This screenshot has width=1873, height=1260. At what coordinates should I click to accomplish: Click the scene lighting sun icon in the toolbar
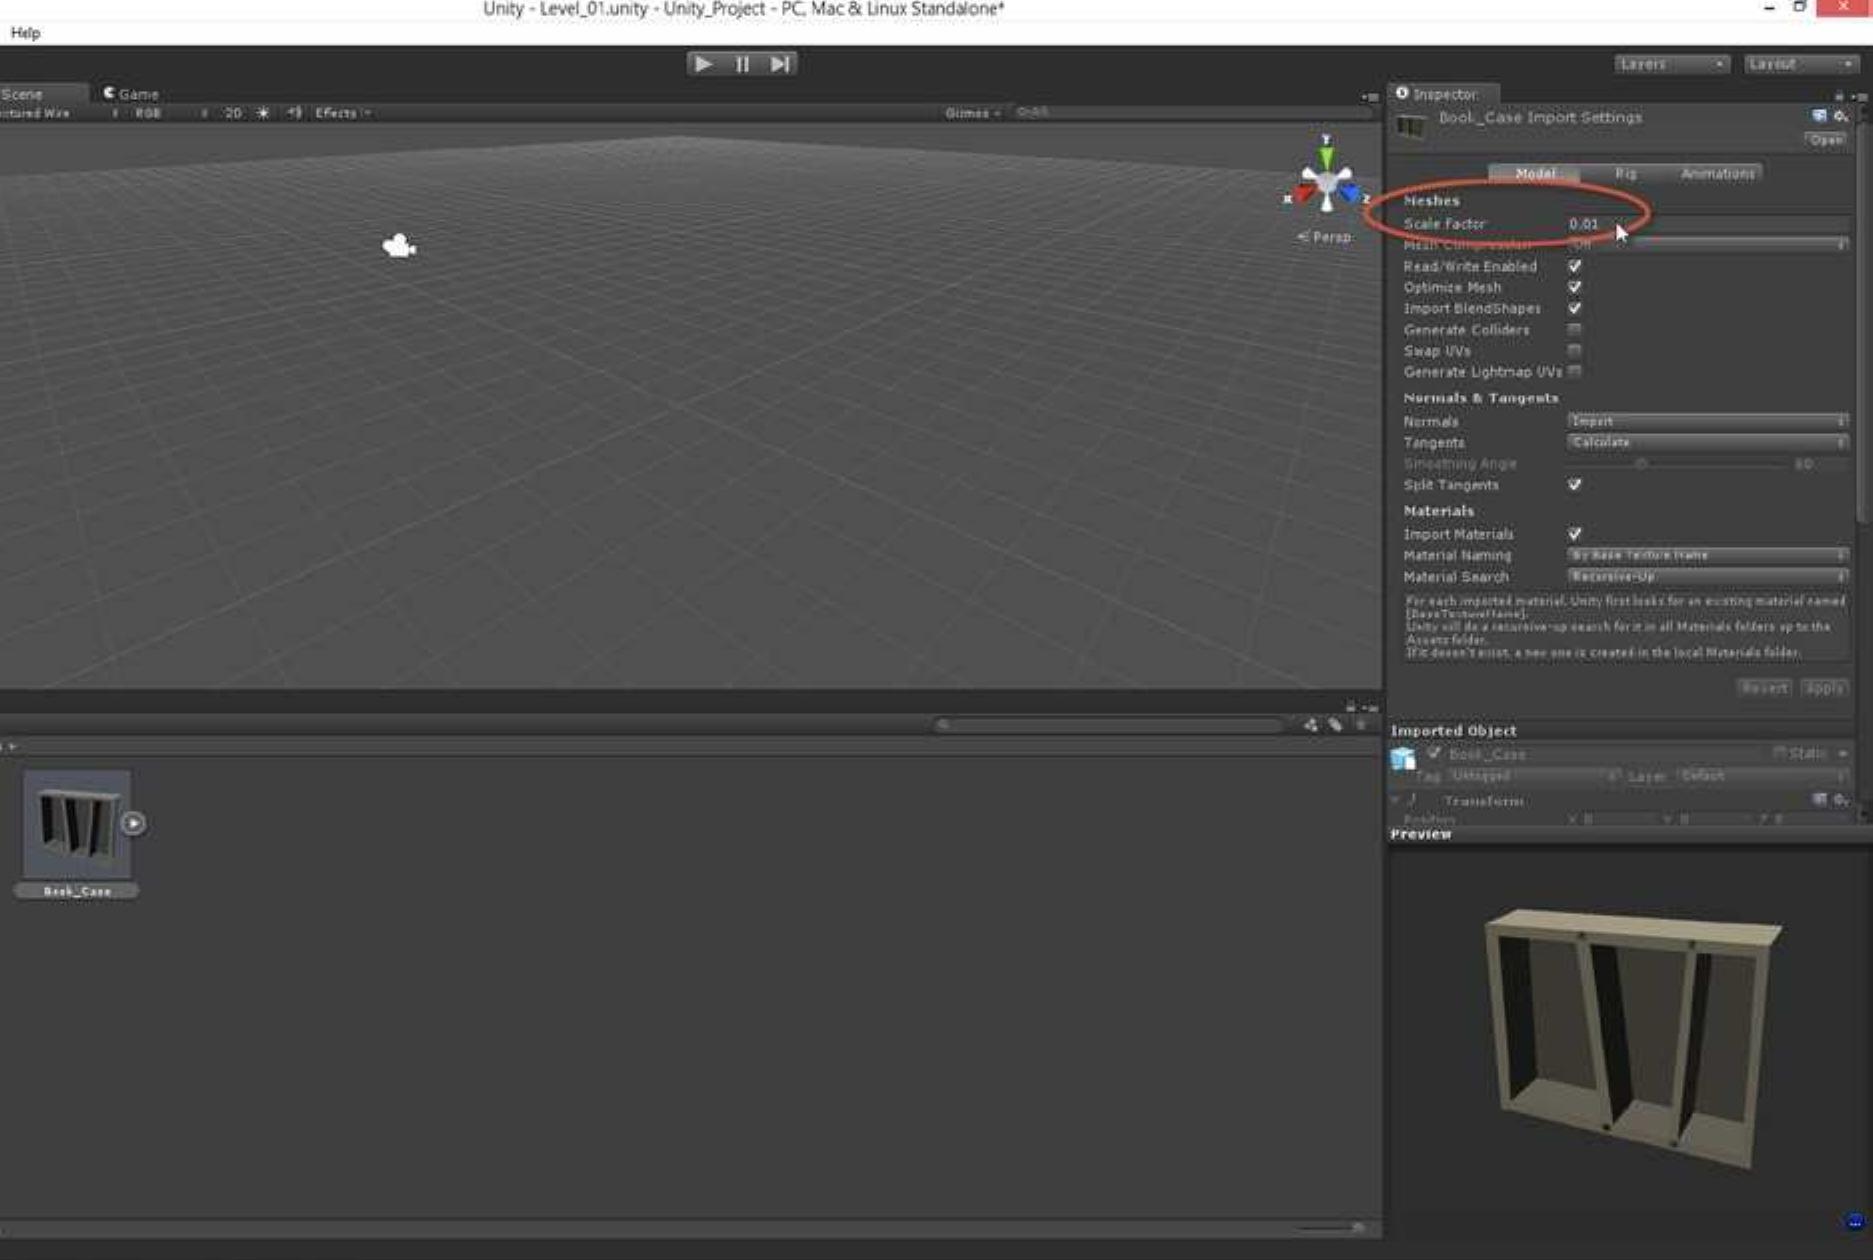260,113
